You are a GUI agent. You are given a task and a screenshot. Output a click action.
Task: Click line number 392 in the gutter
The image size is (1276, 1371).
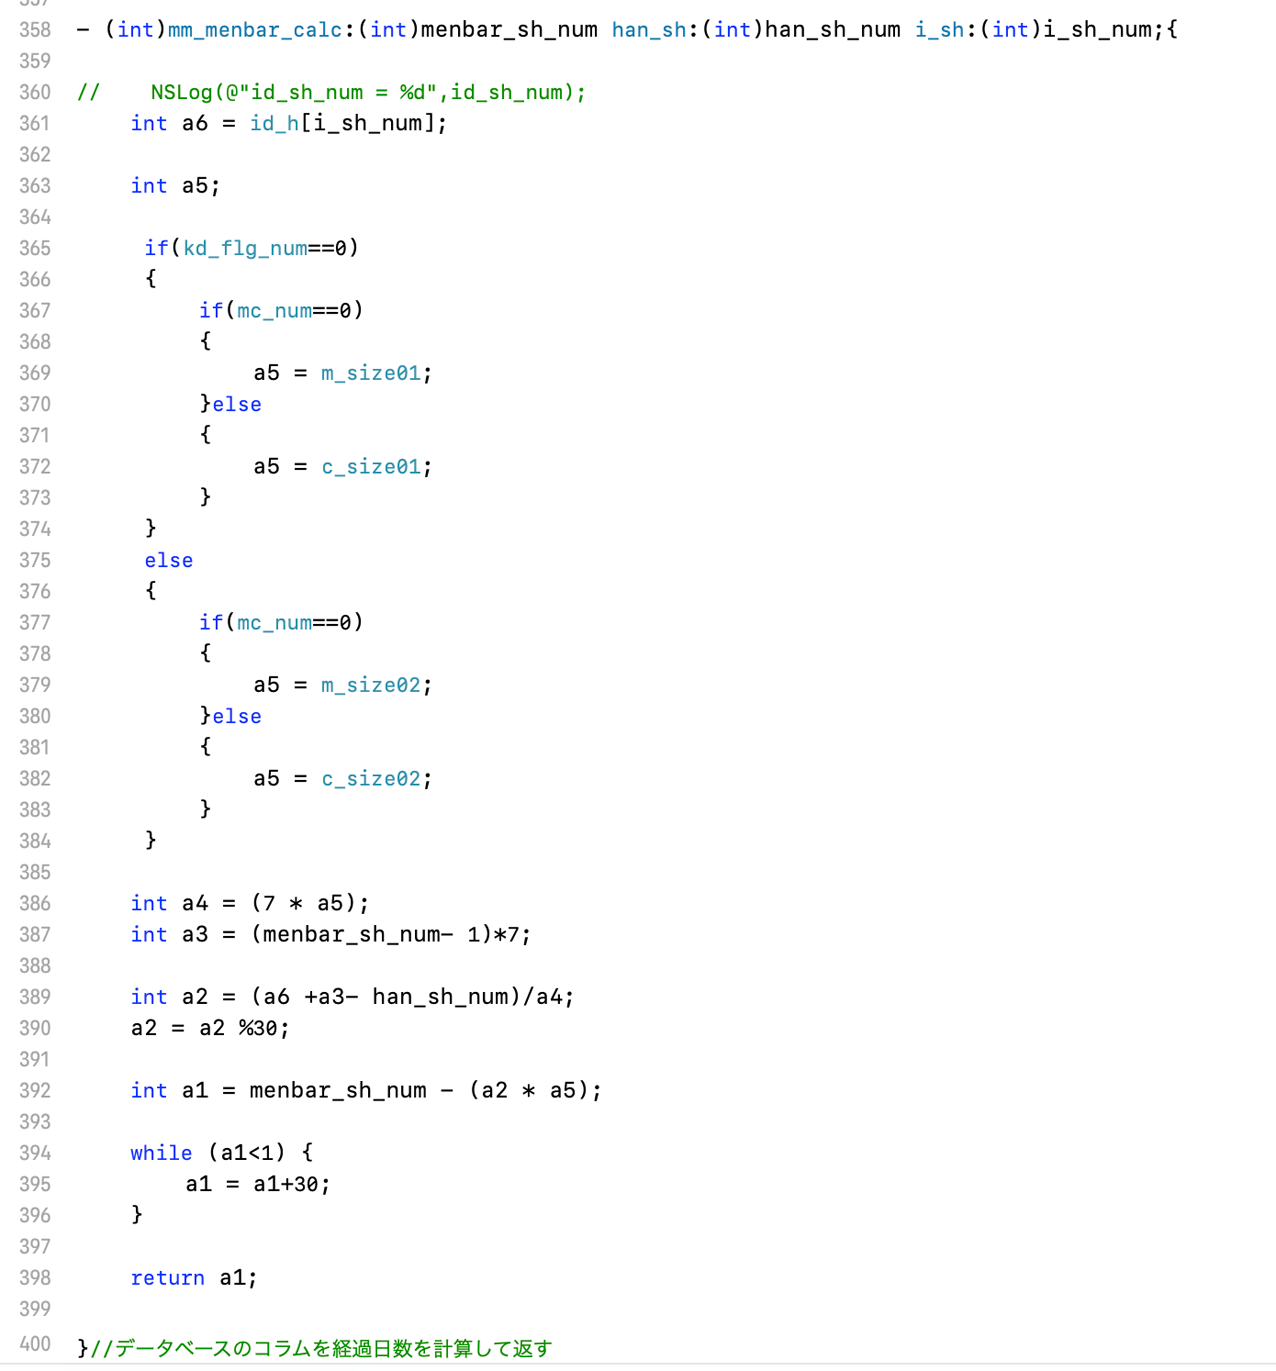pyautogui.click(x=35, y=1090)
